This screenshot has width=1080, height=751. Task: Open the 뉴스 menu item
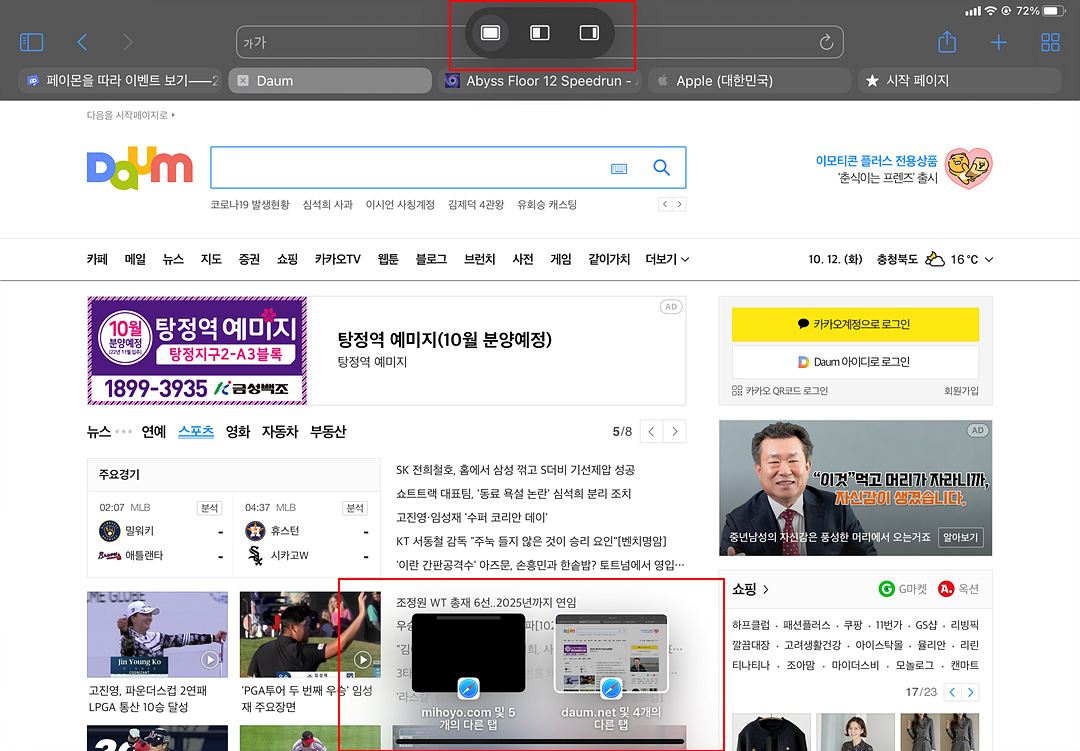pos(173,259)
